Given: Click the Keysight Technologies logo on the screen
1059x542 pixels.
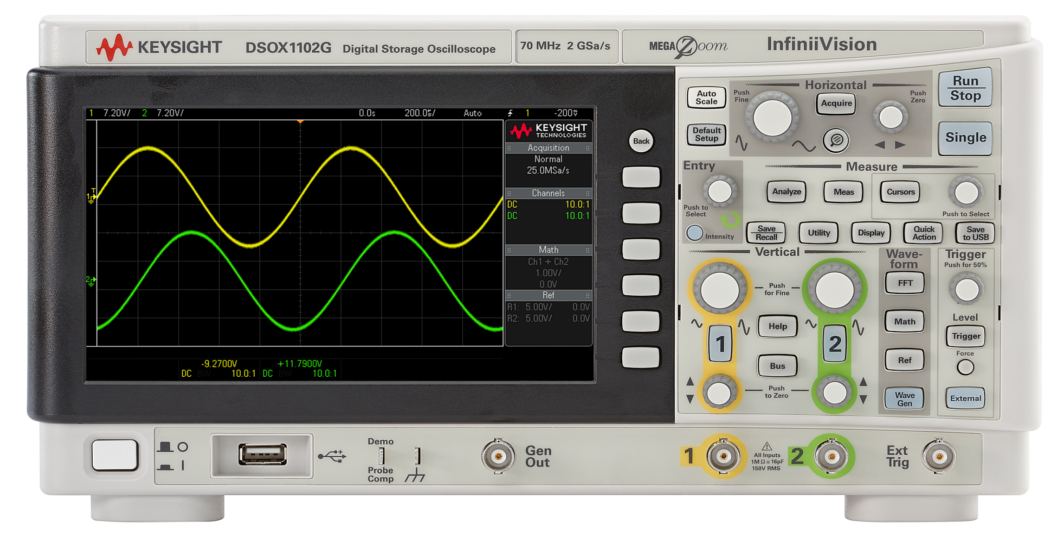Looking at the screenshot, I should click(x=548, y=130).
